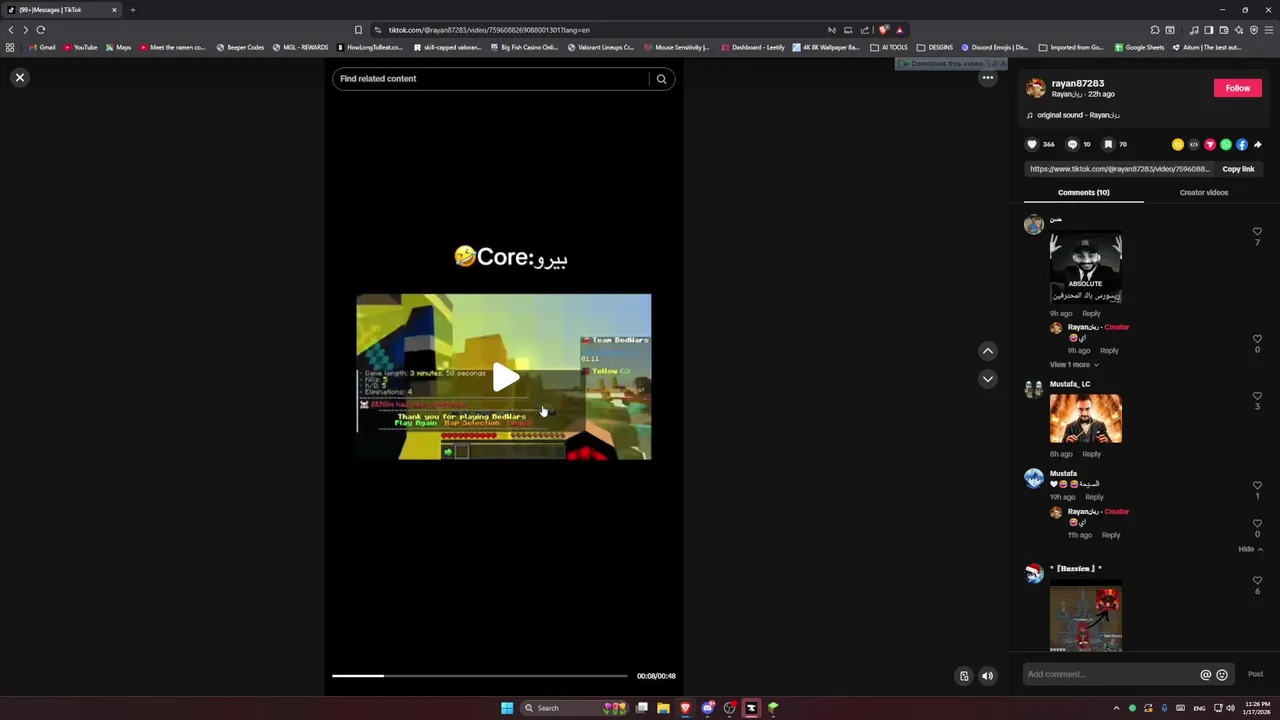Open the Gmail bookmark
The height and width of the screenshot is (720, 1280).
coord(42,47)
